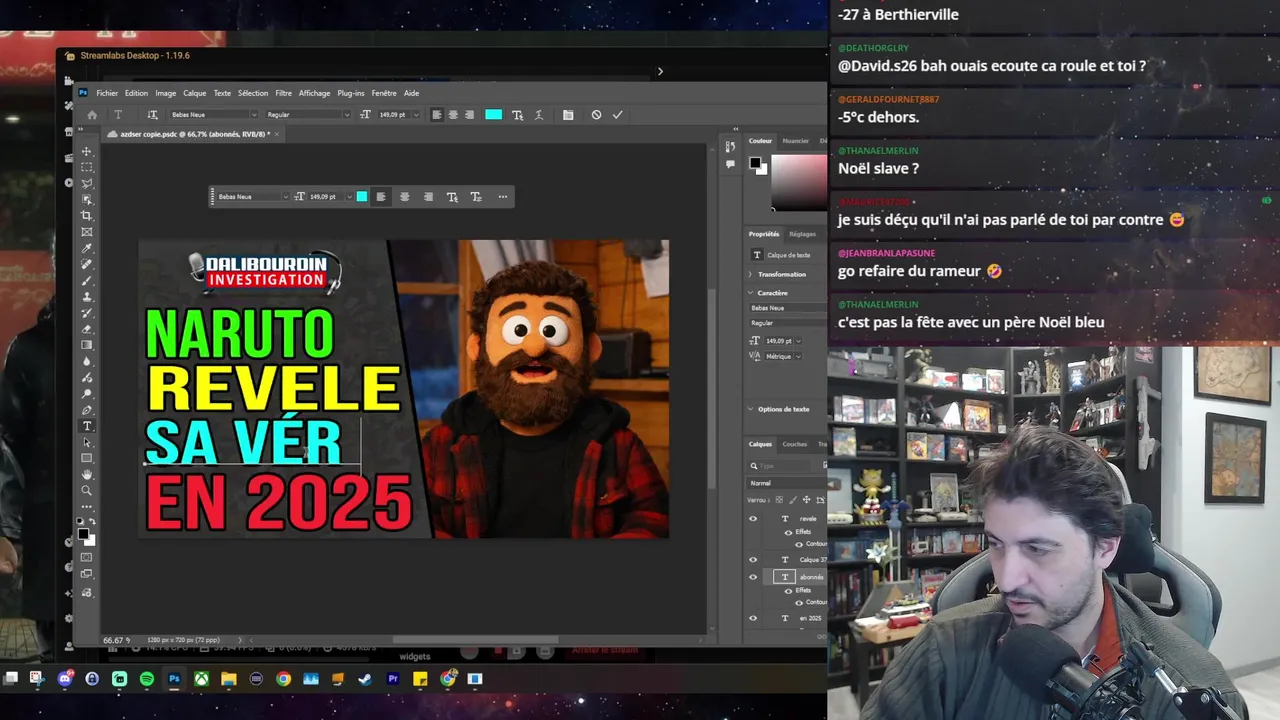This screenshot has width=1280, height=720.
Task: Commit text edits with the checkmark
Action: [x=617, y=115]
